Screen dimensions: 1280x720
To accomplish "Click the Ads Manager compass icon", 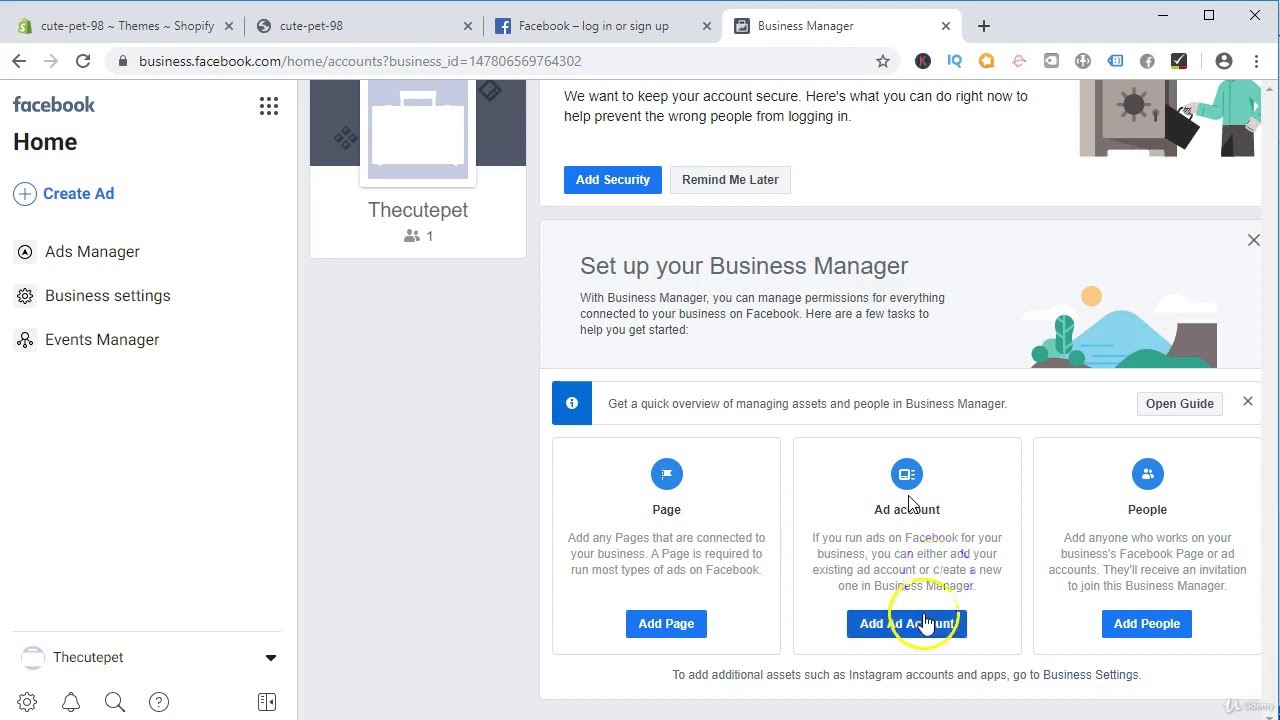I will pos(25,252).
